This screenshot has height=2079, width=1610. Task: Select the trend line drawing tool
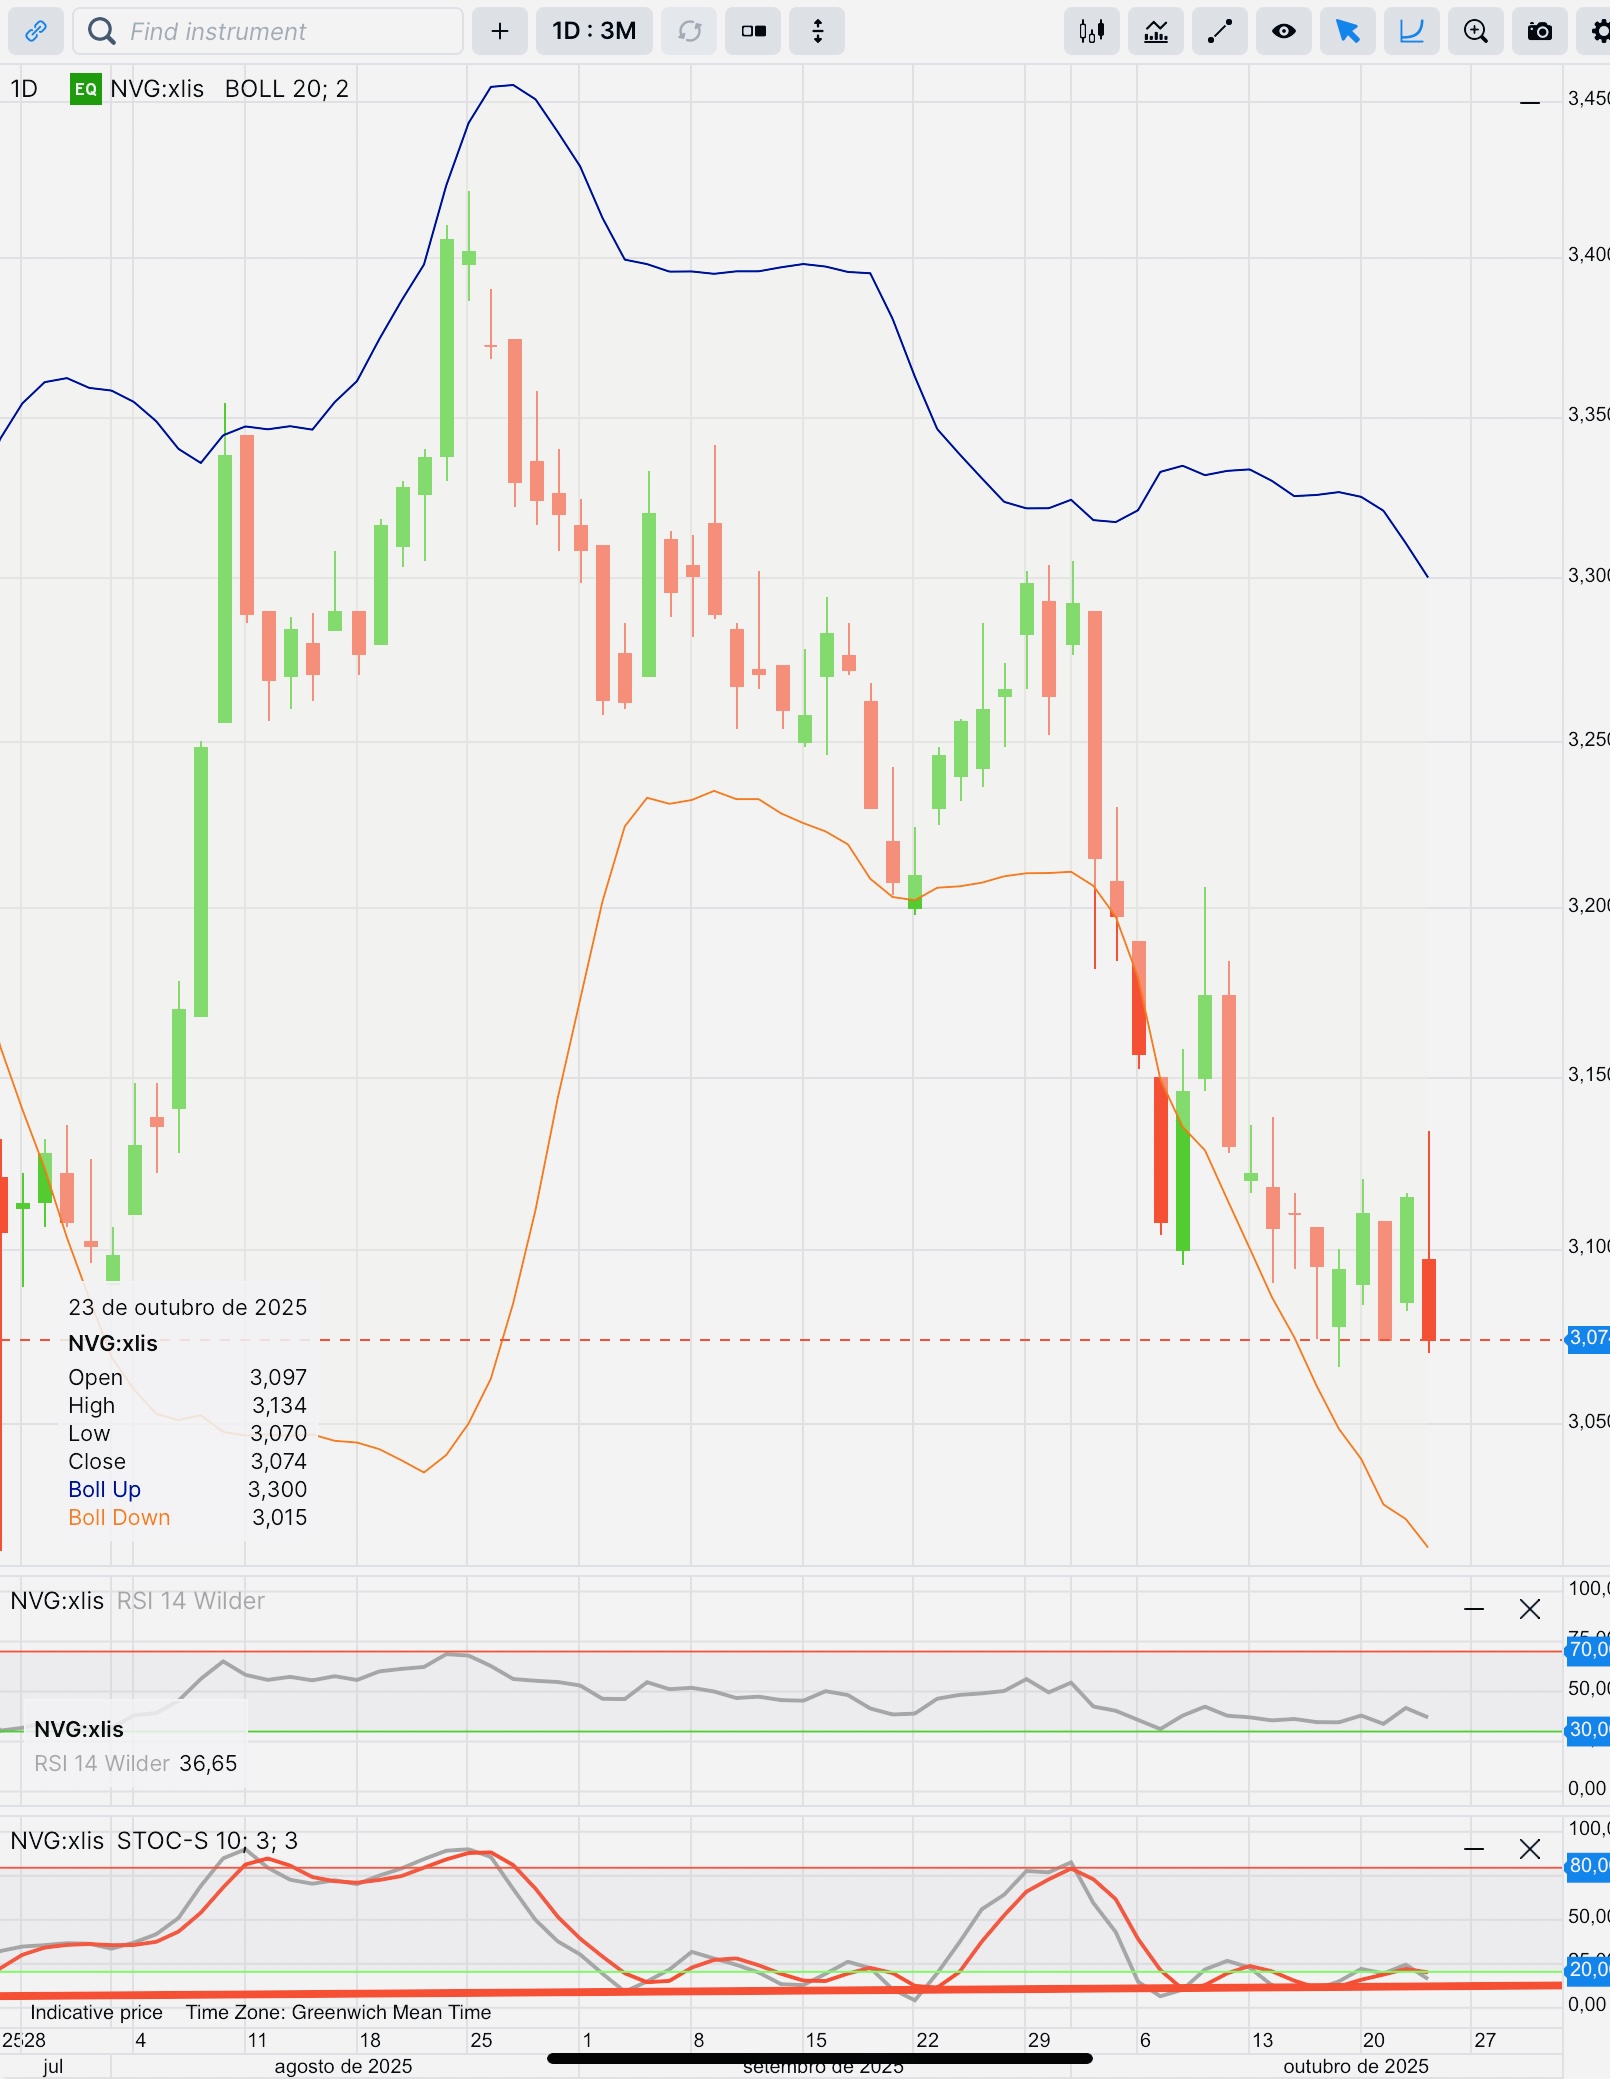pyautogui.click(x=1220, y=31)
